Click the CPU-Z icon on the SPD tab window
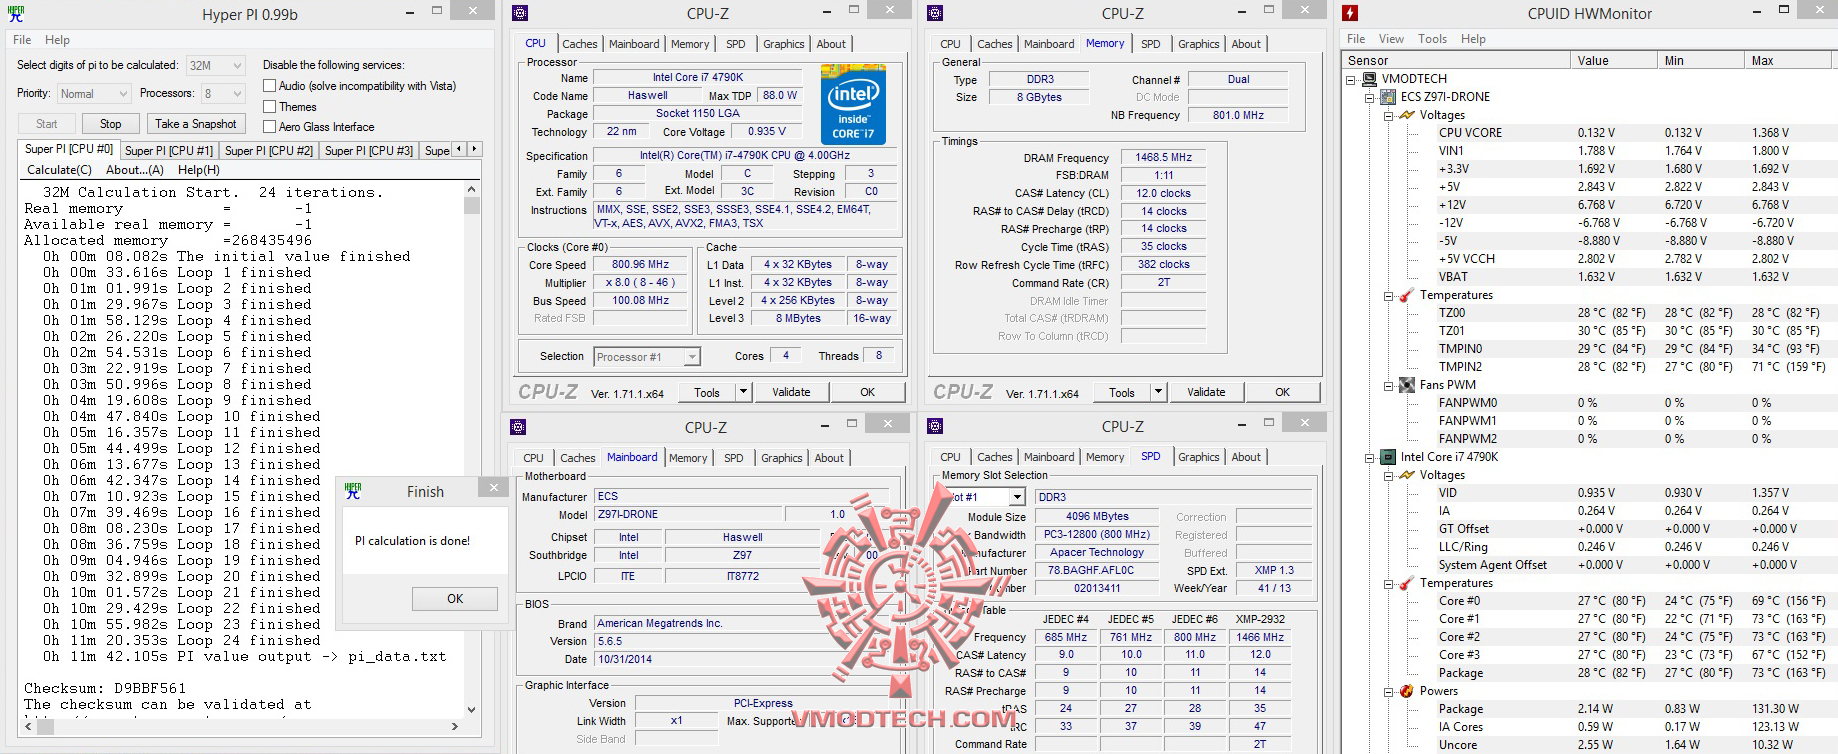This screenshot has width=1838, height=754. pyautogui.click(x=935, y=426)
